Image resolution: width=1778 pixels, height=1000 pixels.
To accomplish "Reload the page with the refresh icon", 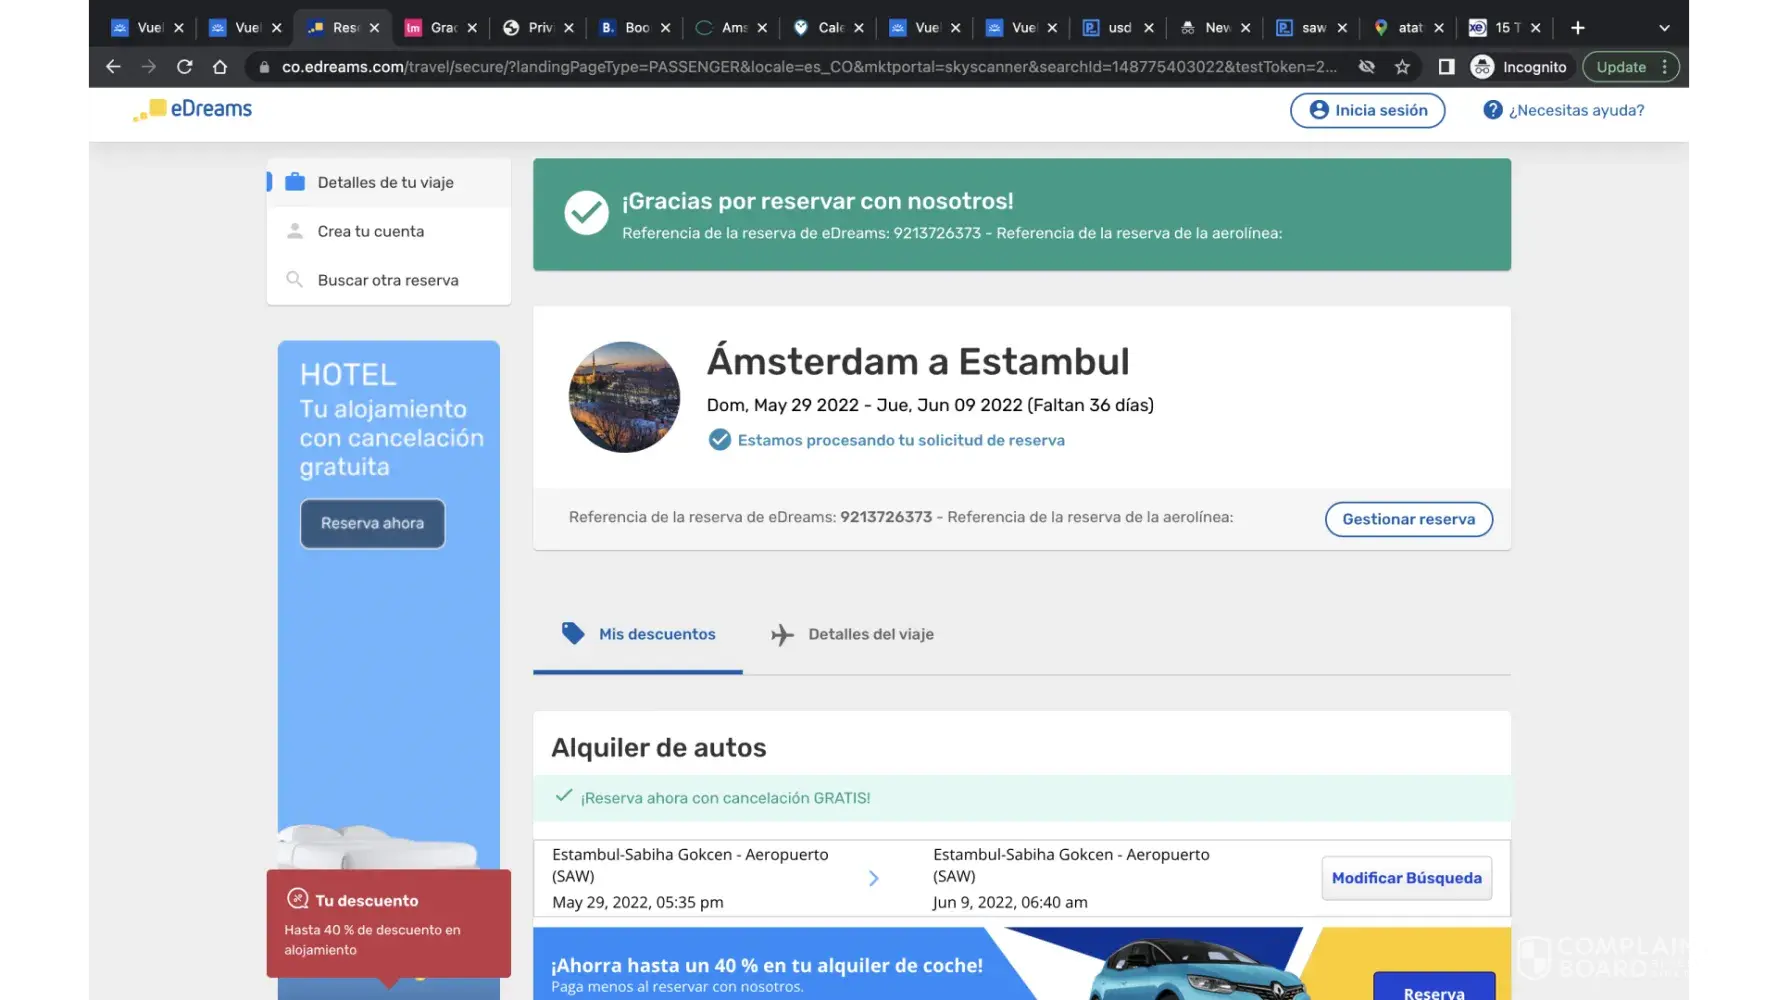I will point(184,67).
